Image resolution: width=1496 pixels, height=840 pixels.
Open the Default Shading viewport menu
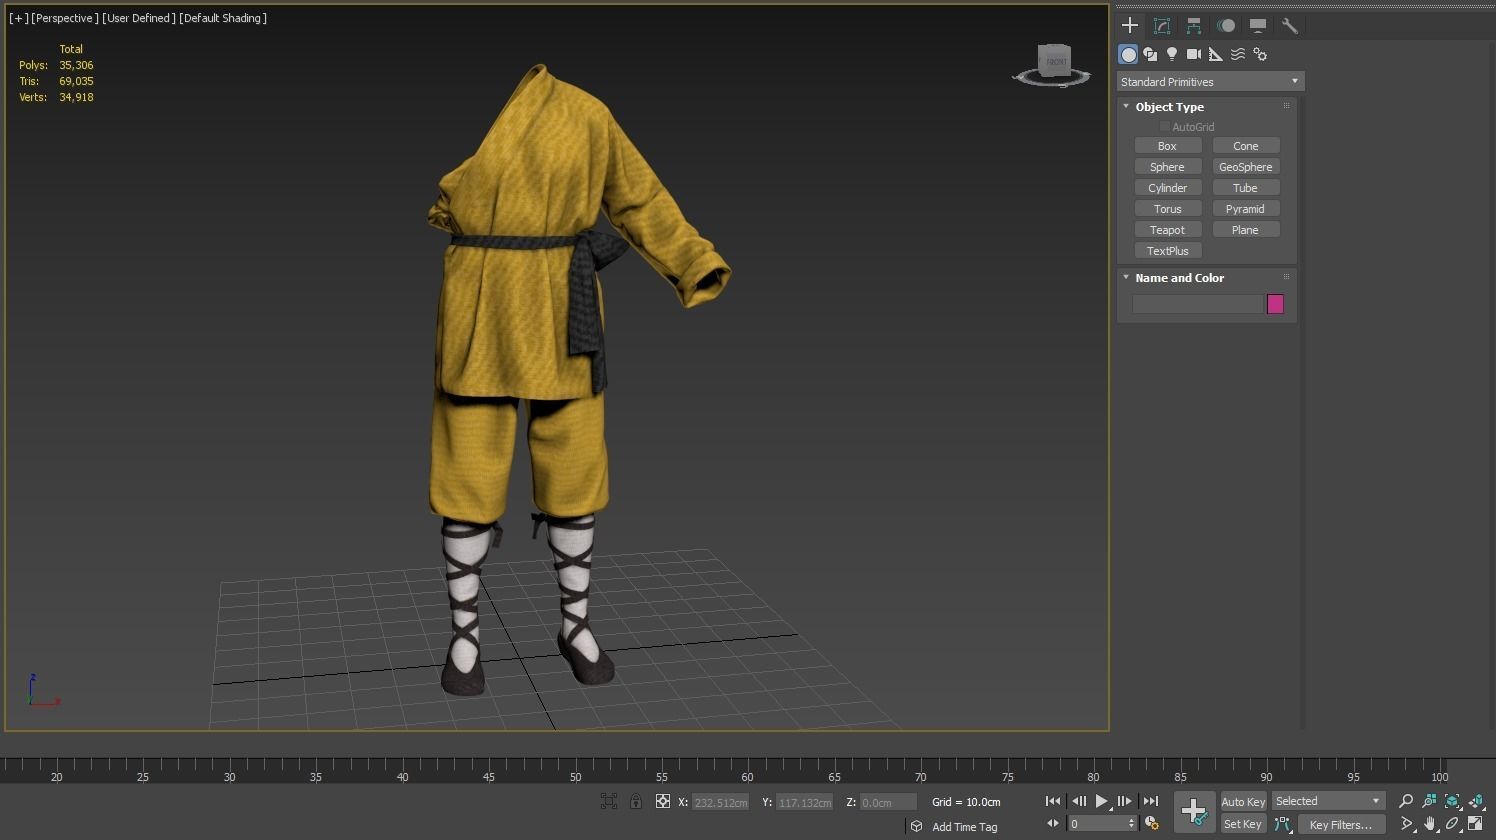coord(223,18)
